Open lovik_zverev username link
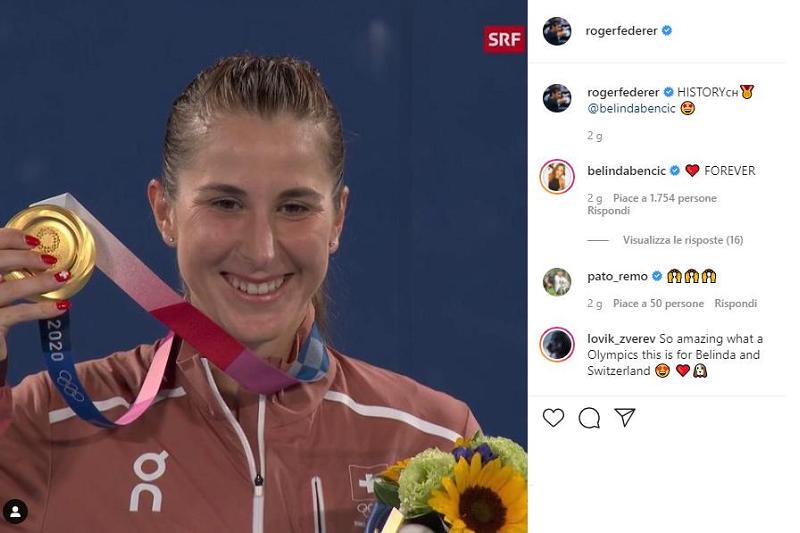Viewport: 800px width, 533px height. [x=621, y=339]
